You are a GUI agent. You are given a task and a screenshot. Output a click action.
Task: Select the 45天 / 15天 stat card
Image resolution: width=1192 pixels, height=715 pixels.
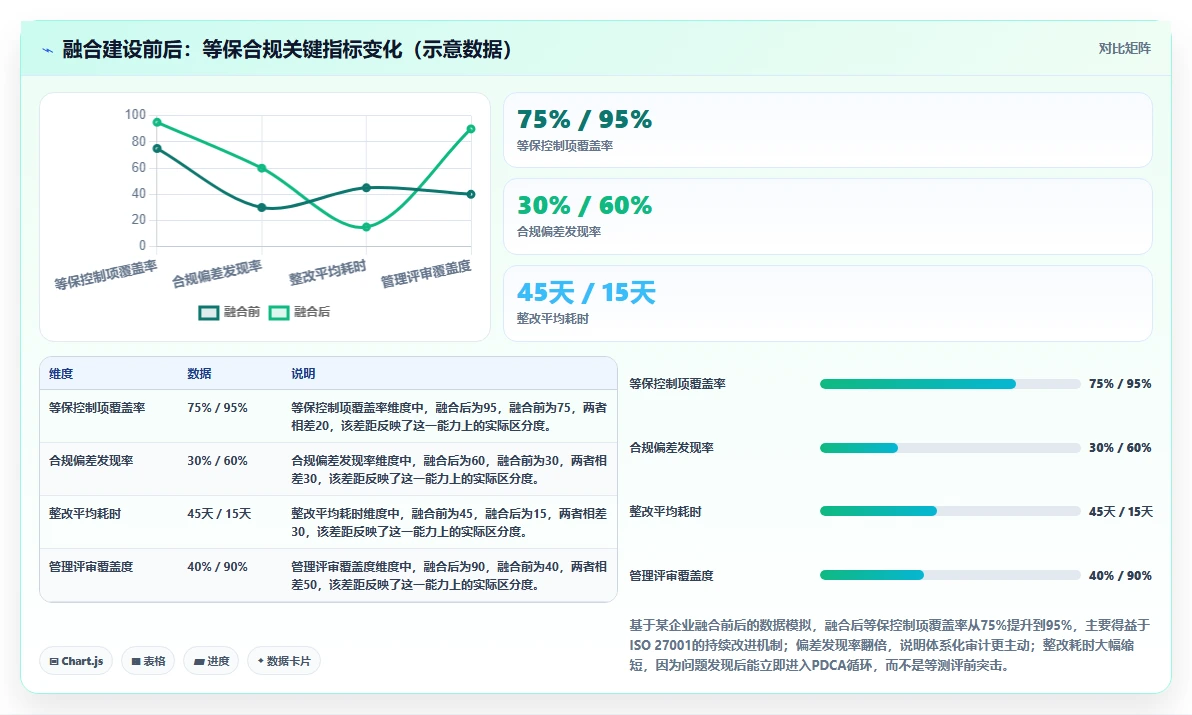(828, 303)
